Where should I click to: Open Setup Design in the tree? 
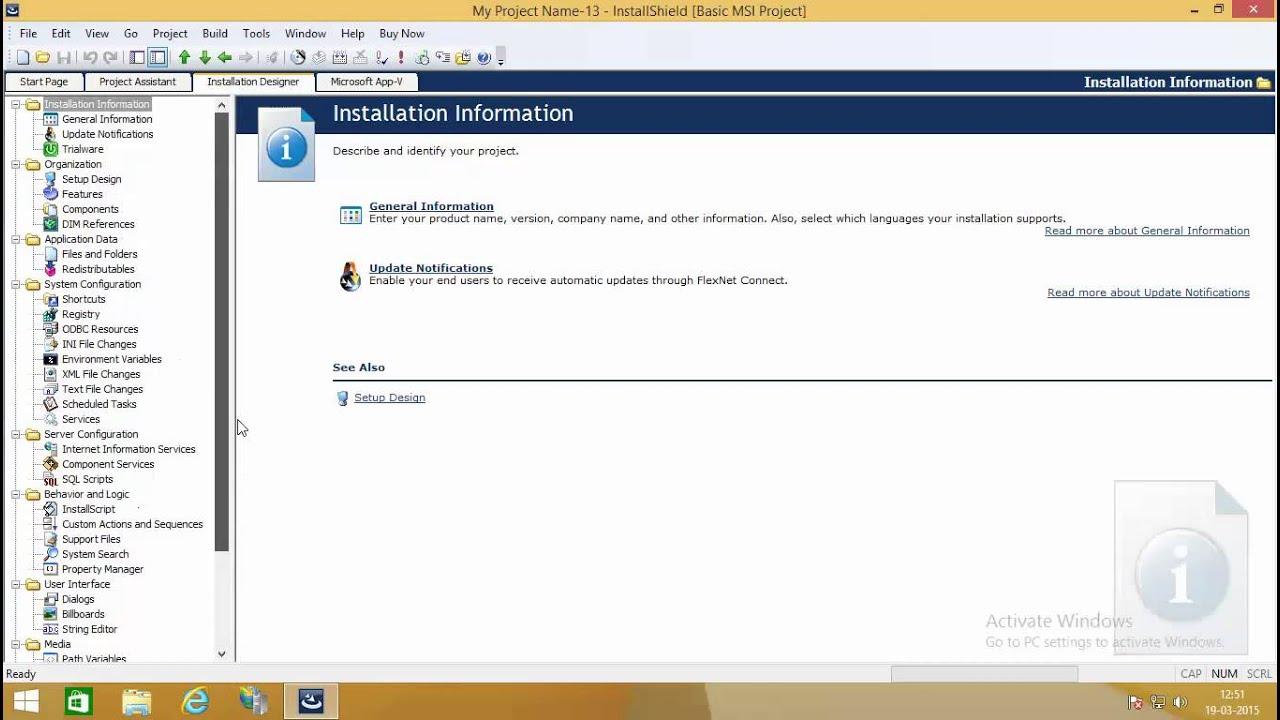tap(92, 179)
